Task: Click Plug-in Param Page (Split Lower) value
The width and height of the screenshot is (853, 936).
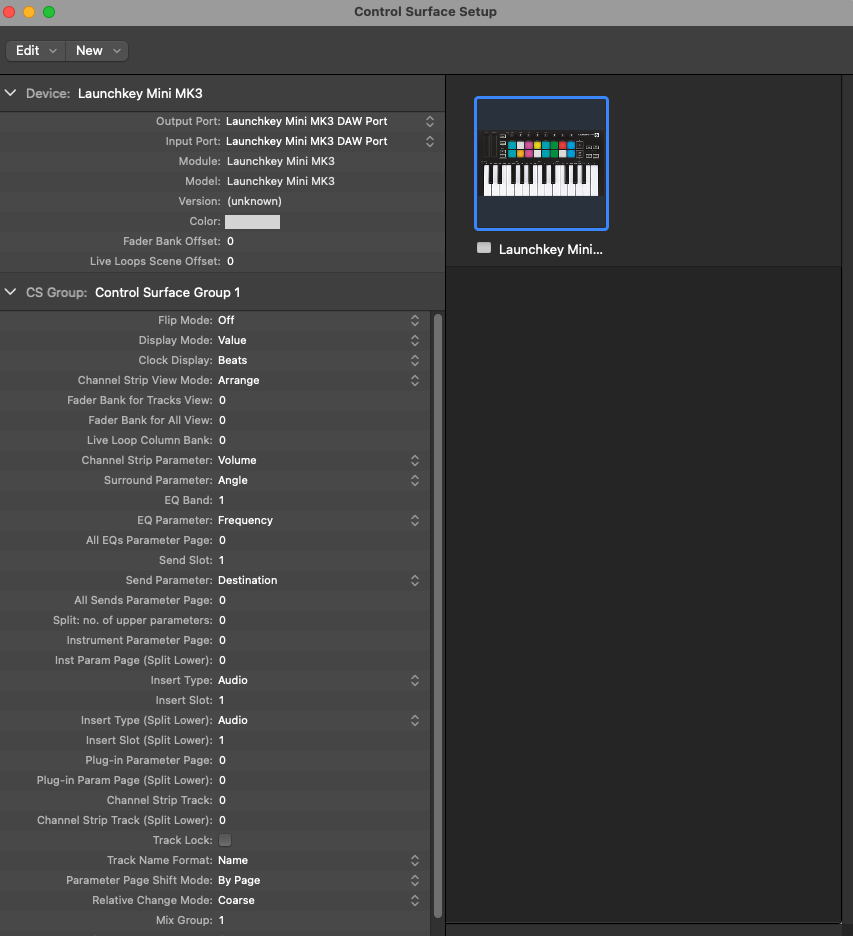Action: pyautogui.click(x=222, y=780)
